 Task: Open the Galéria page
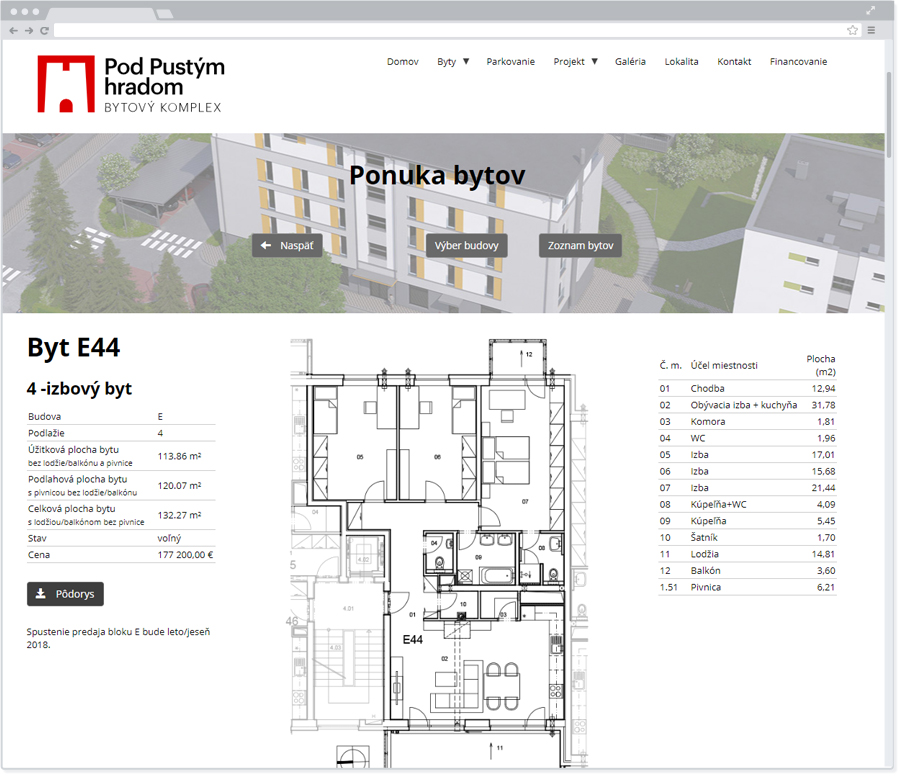(630, 62)
